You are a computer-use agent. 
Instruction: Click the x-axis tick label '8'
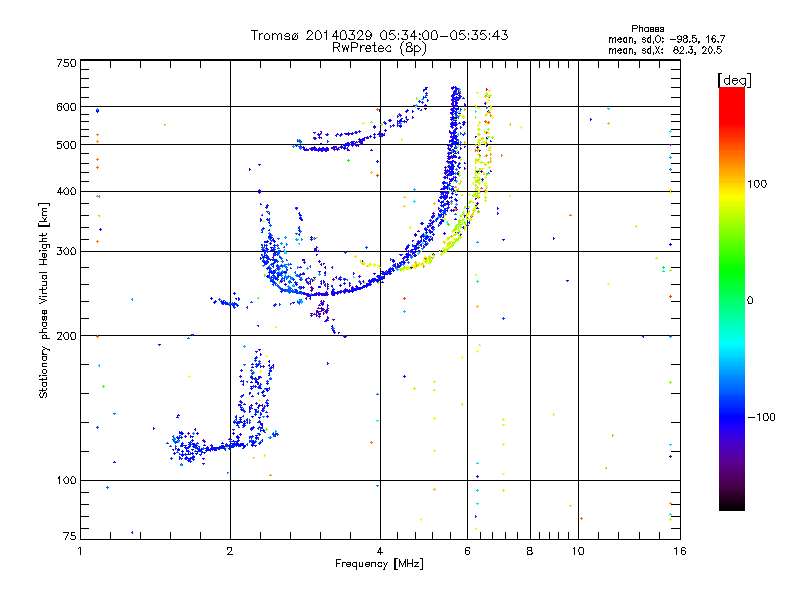tap(530, 551)
